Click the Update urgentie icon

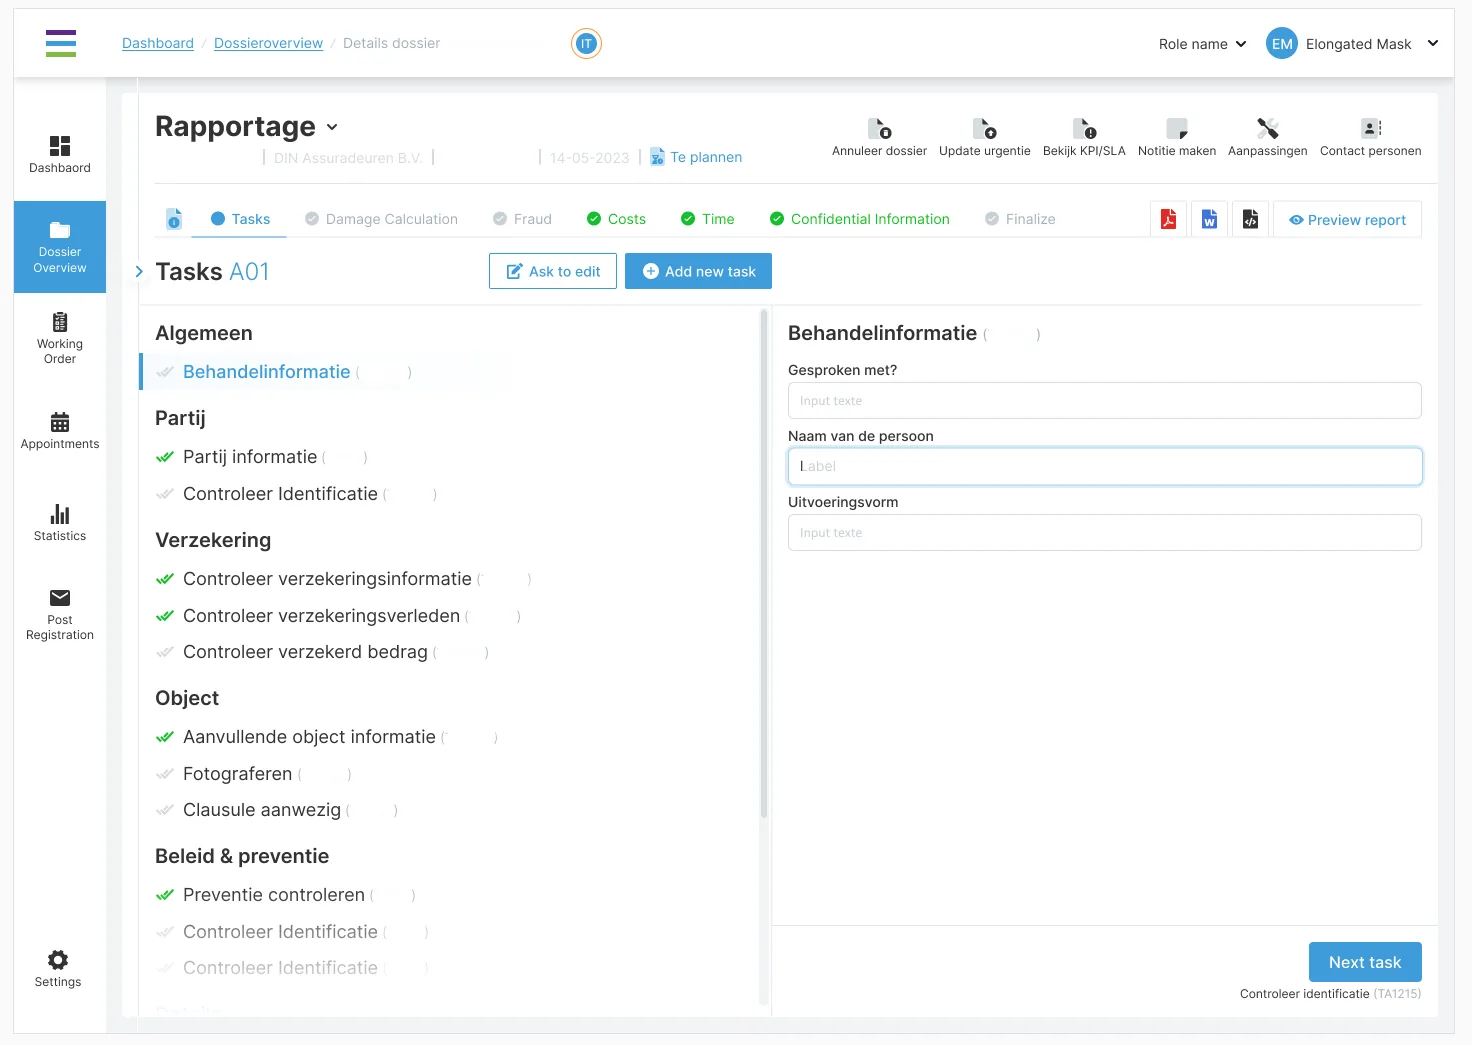pyautogui.click(x=984, y=129)
